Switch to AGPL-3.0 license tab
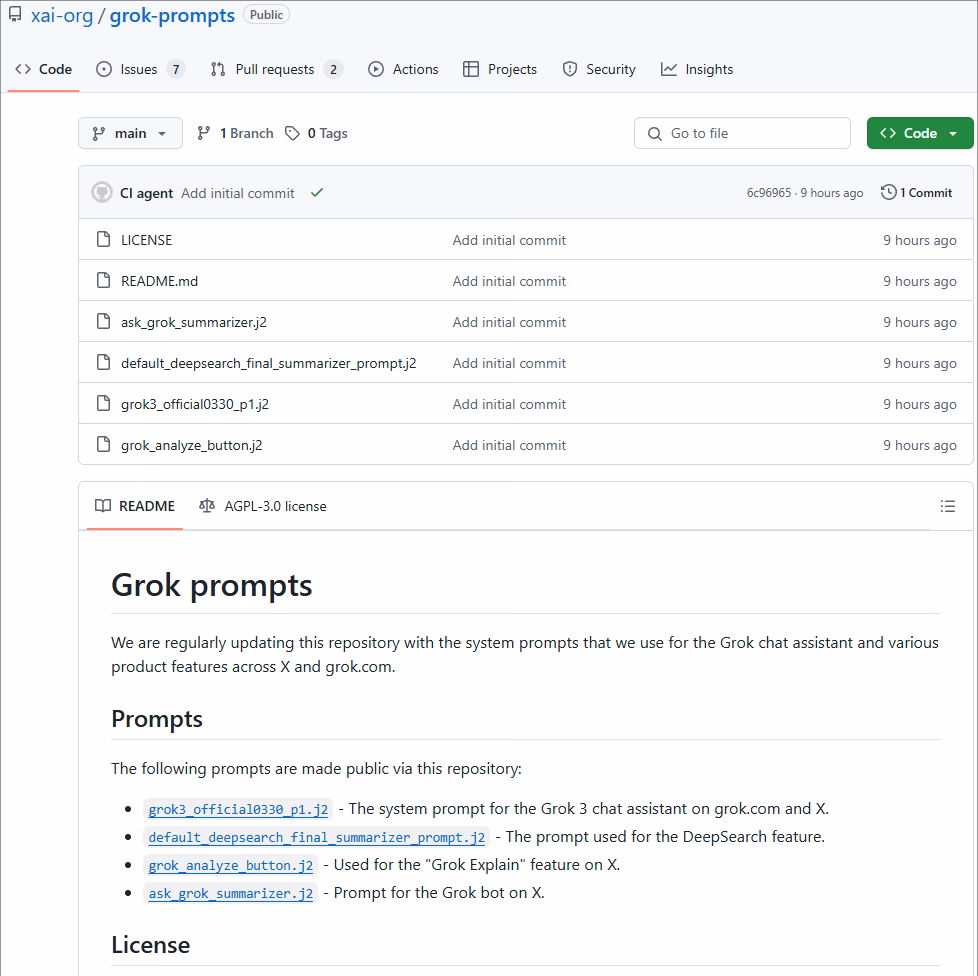This screenshot has height=976, width=978. tap(263, 506)
